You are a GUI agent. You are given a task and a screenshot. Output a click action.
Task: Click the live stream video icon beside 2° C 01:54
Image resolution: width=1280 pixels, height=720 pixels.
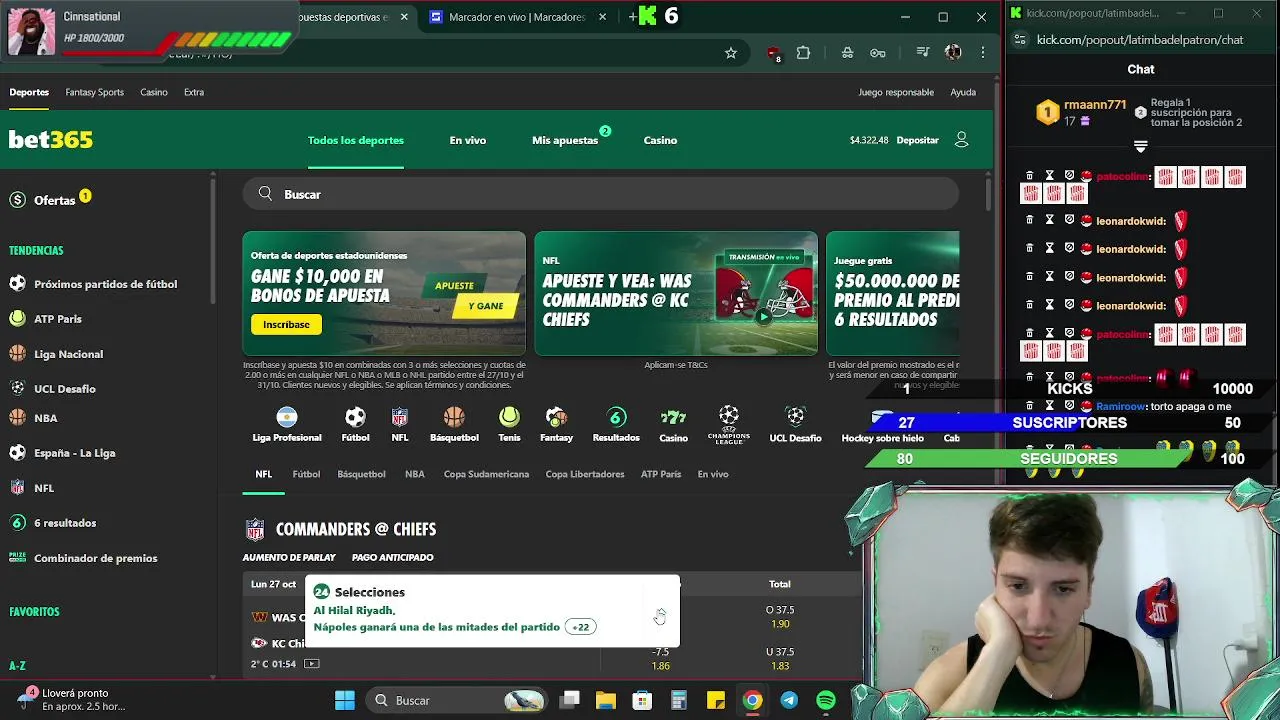(x=311, y=664)
